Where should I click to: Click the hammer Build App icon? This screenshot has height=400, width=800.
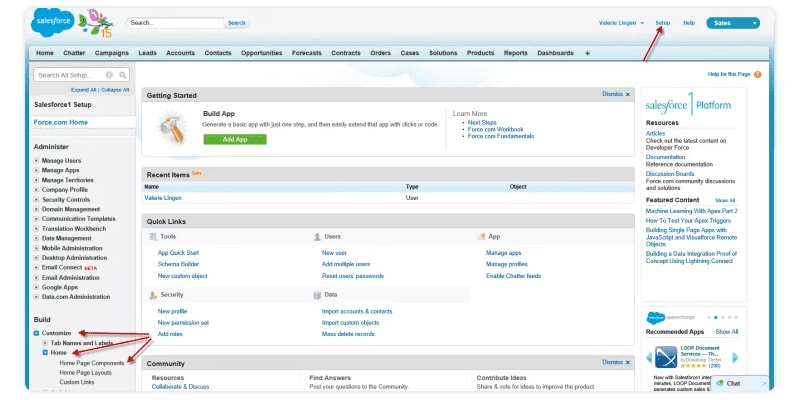(x=171, y=129)
